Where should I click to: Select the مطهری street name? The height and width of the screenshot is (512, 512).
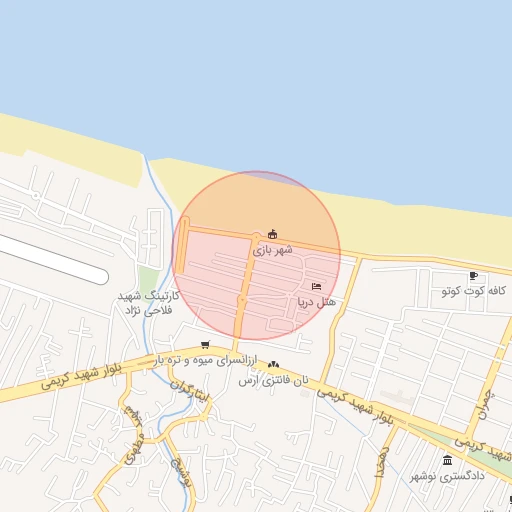pyautogui.click(x=135, y=449)
